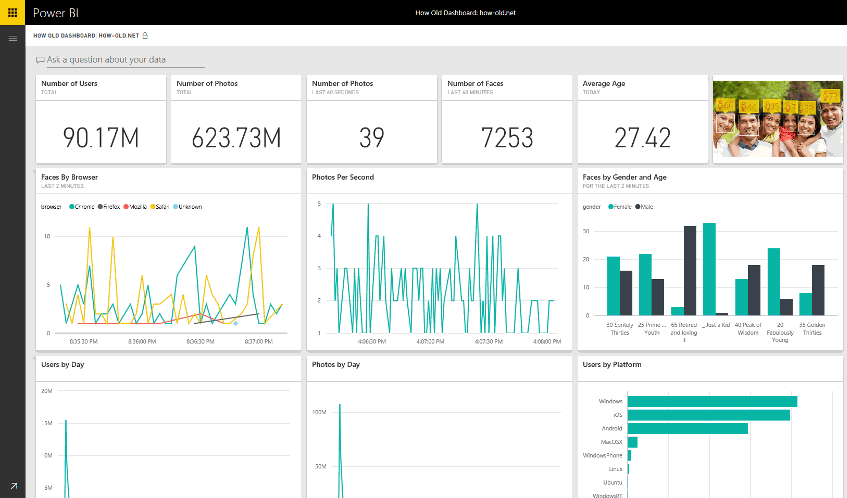The height and width of the screenshot is (498, 847).
Task: Click the Average Age 27.42 tile
Action: coord(641,118)
